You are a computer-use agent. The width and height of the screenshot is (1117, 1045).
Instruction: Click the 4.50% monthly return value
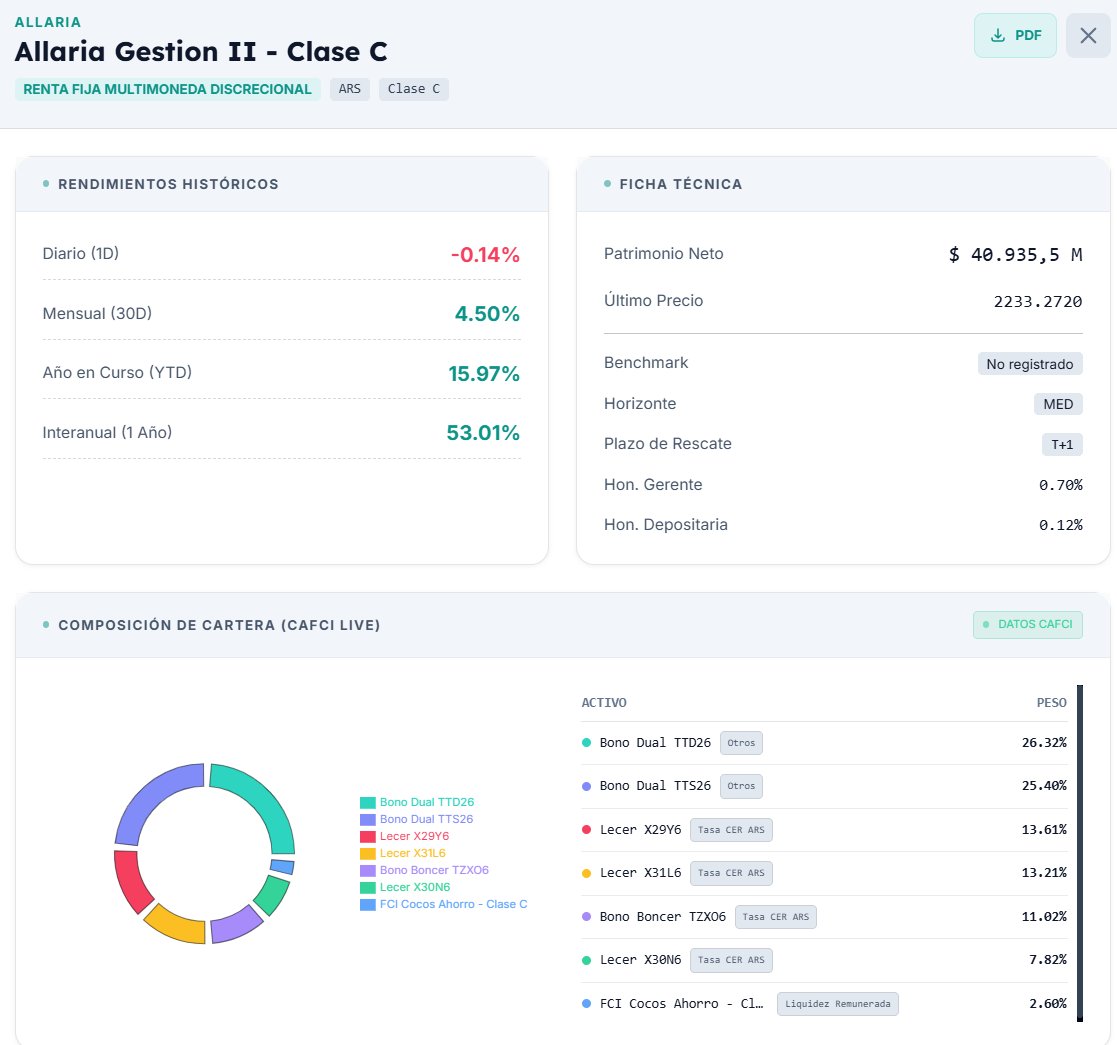pos(487,314)
